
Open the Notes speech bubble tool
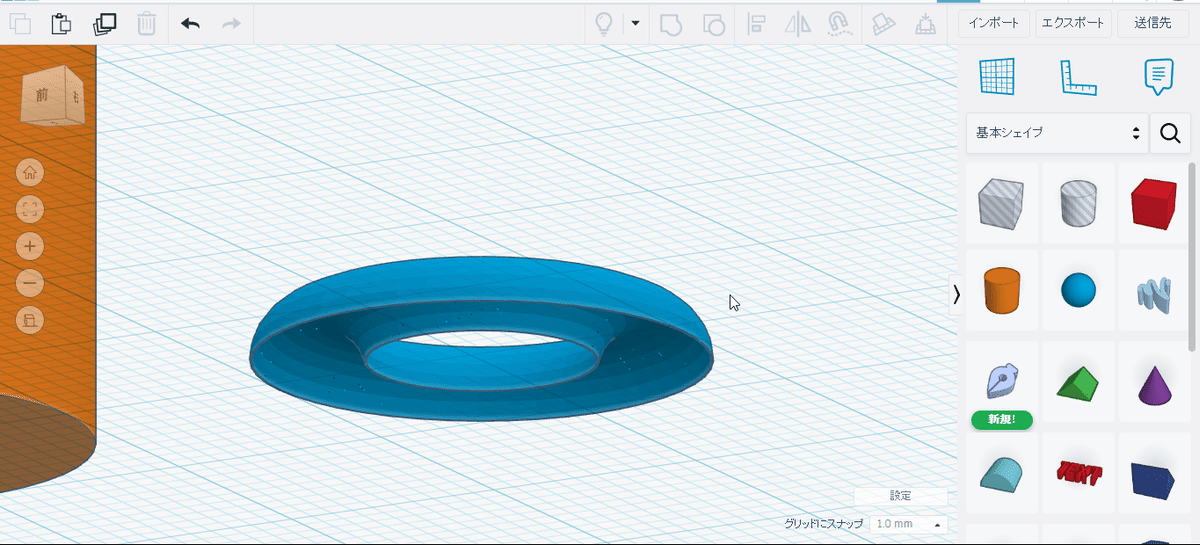pos(1158,77)
